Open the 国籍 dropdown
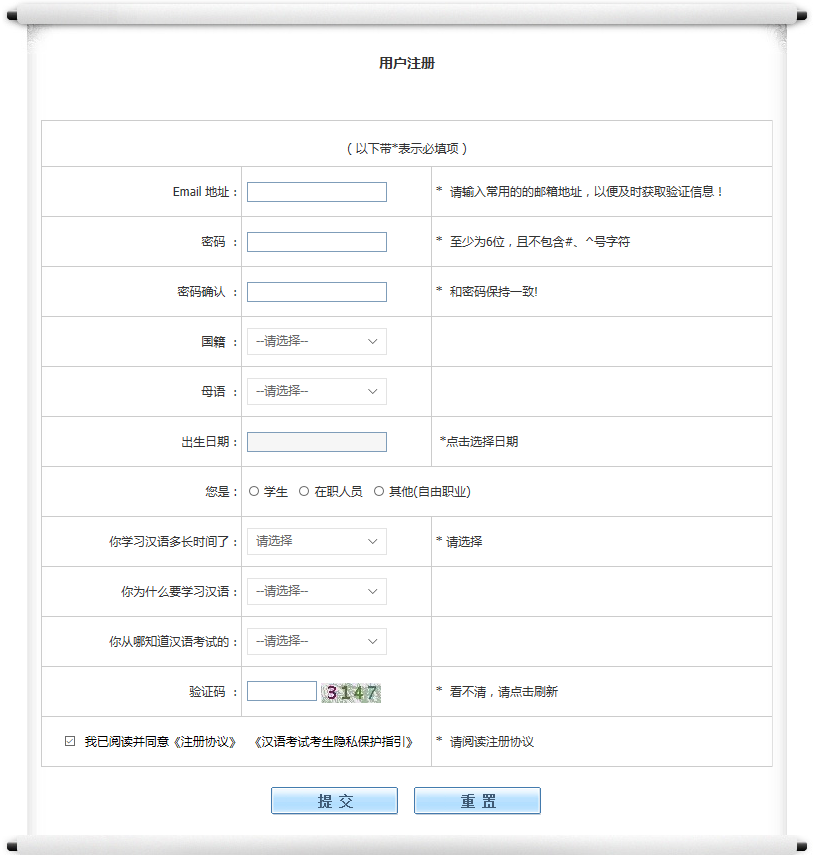The height and width of the screenshot is (864, 818). [316, 342]
